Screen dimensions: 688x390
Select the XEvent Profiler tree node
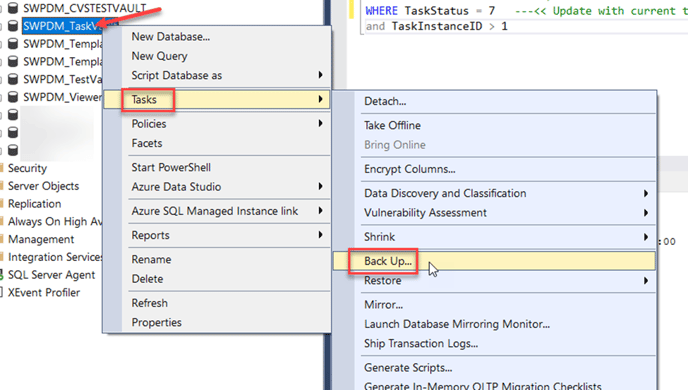pyautogui.click(x=44, y=293)
